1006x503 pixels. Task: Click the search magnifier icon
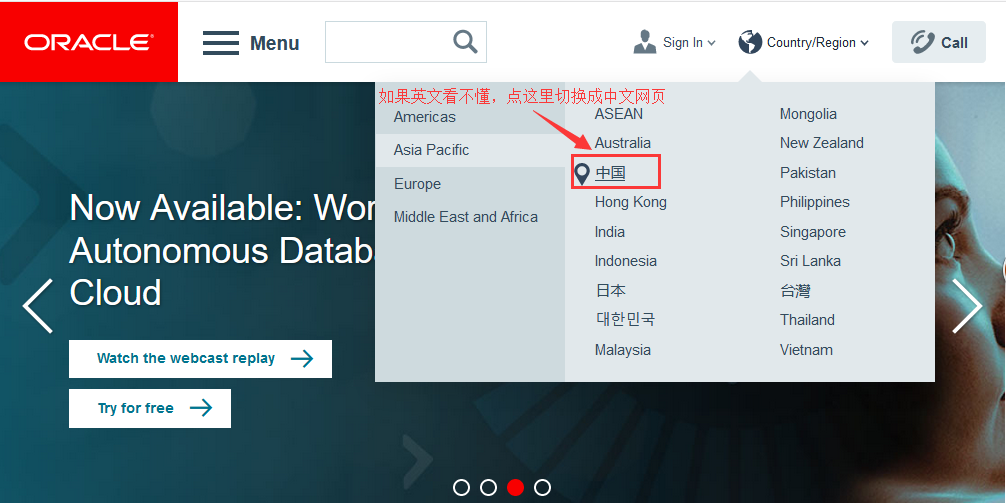coord(465,42)
